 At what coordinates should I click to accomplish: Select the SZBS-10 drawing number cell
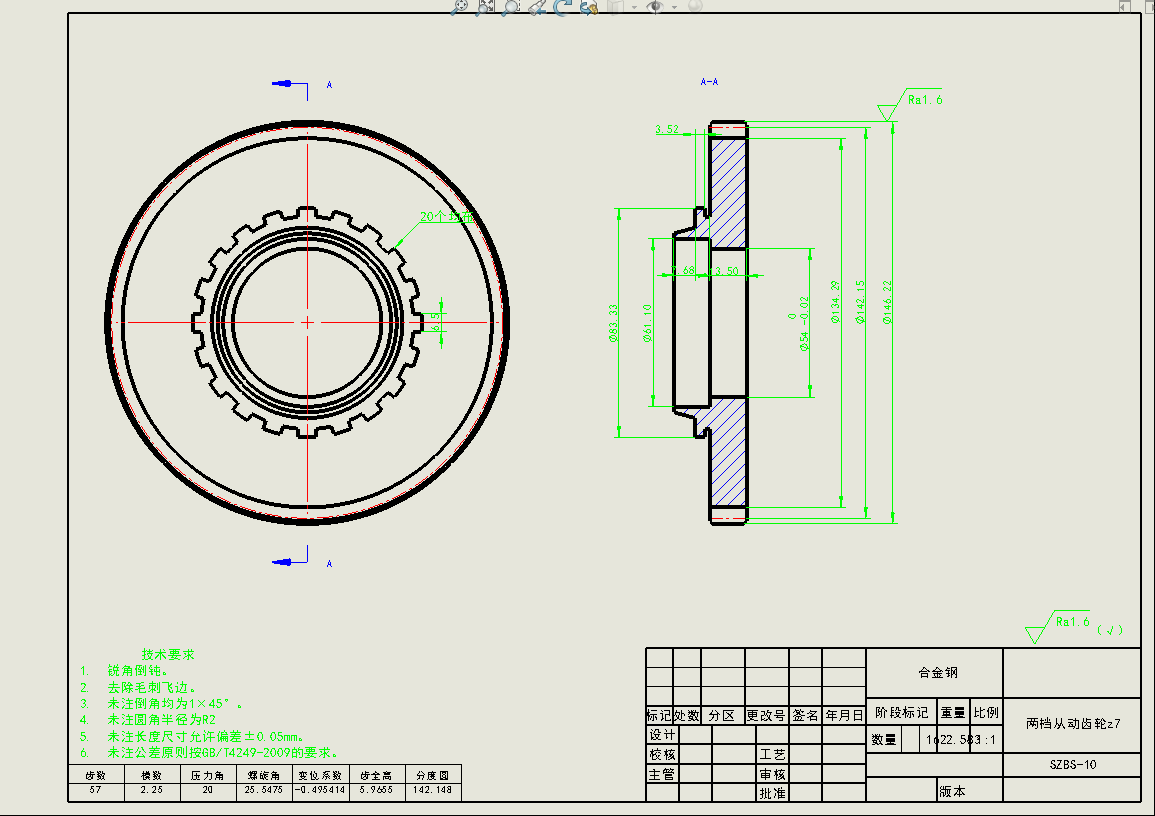pyautogui.click(x=1073, y=764)
